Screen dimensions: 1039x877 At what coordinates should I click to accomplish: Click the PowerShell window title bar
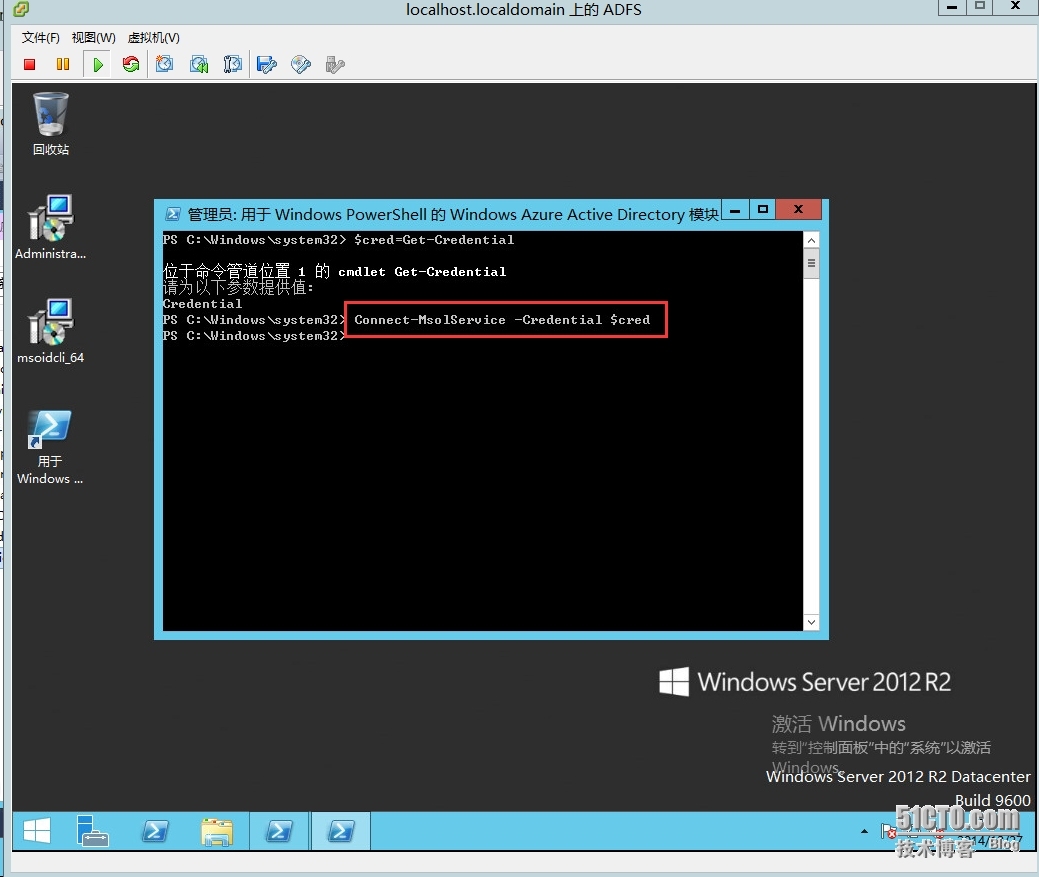click(453, 214)
